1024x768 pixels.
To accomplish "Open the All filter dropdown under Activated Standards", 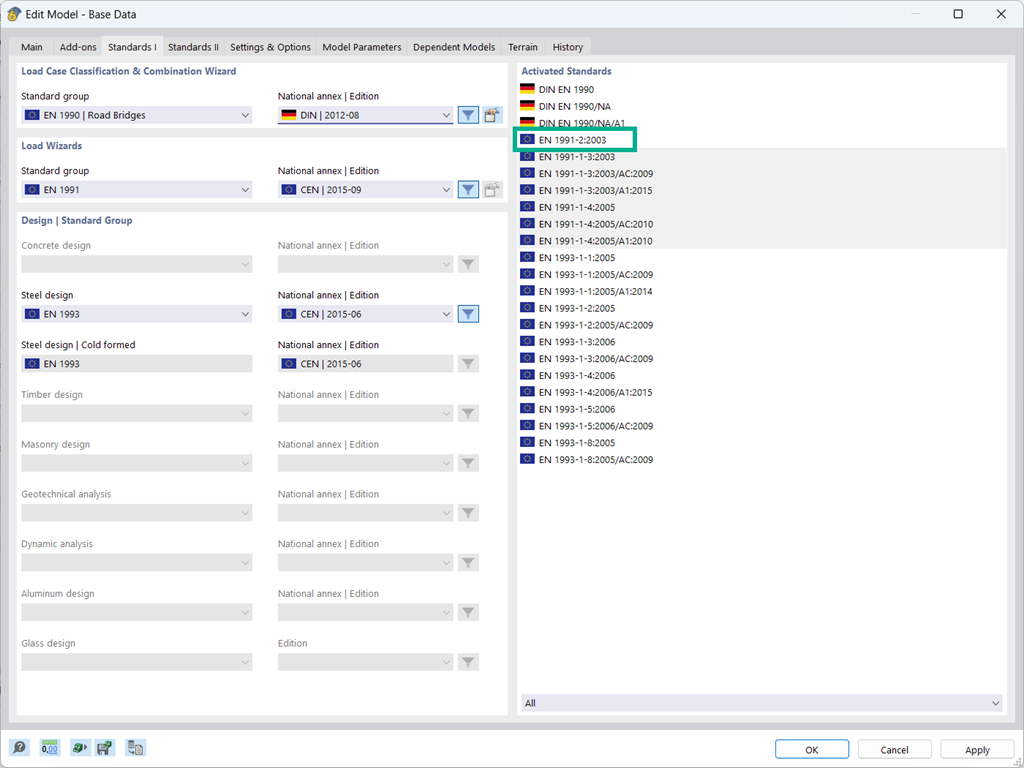I will [761, 703].
